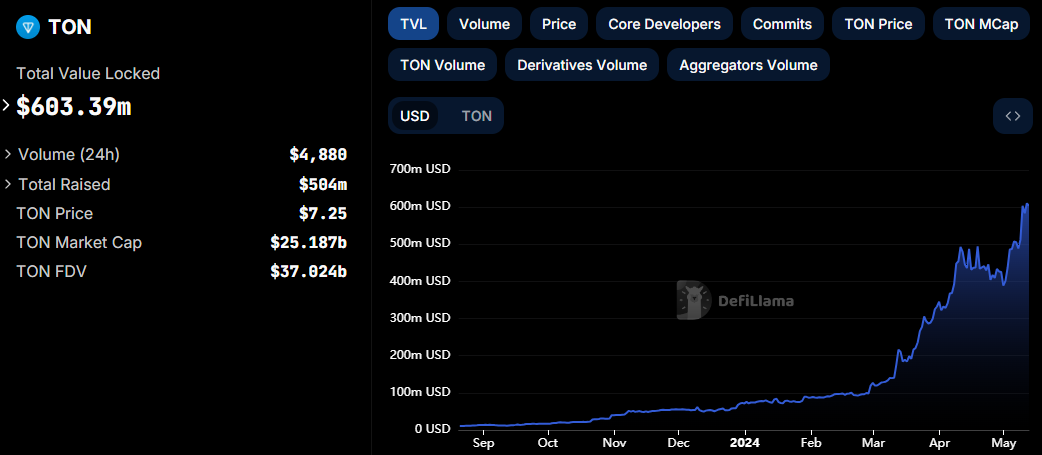This screenshot has height=455, width=1042.
Task: Click the 500m USD axis label
Action: click(x=419, y=244)
